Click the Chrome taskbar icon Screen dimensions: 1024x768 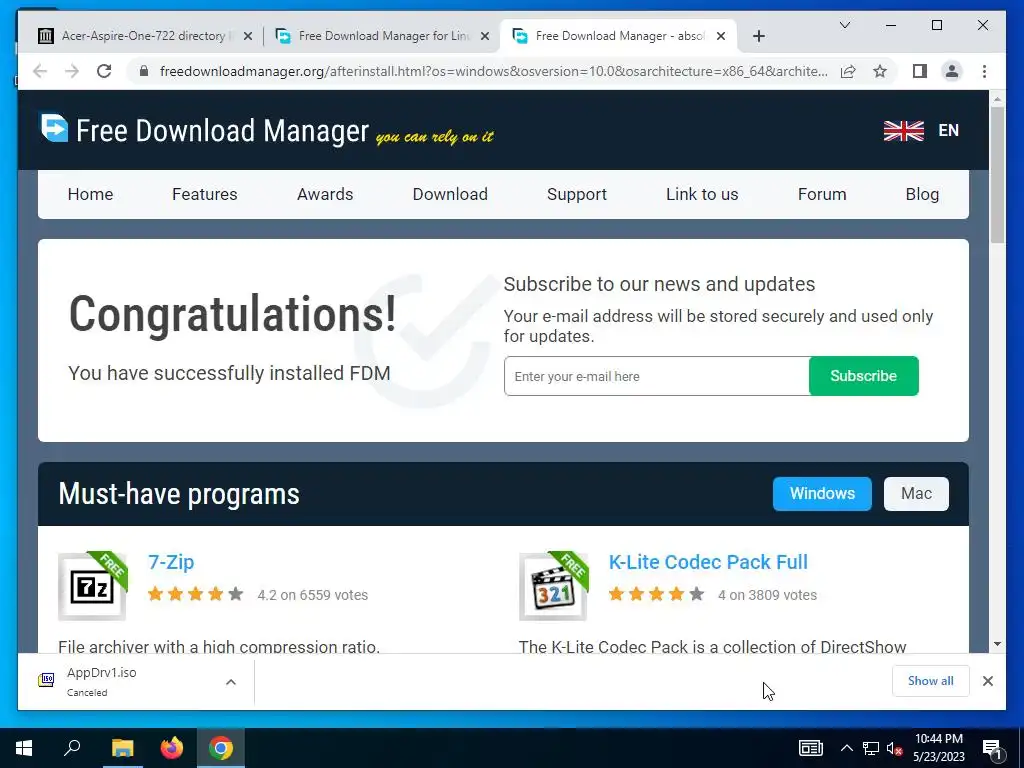pyautogui.click(x=221, y=748)
